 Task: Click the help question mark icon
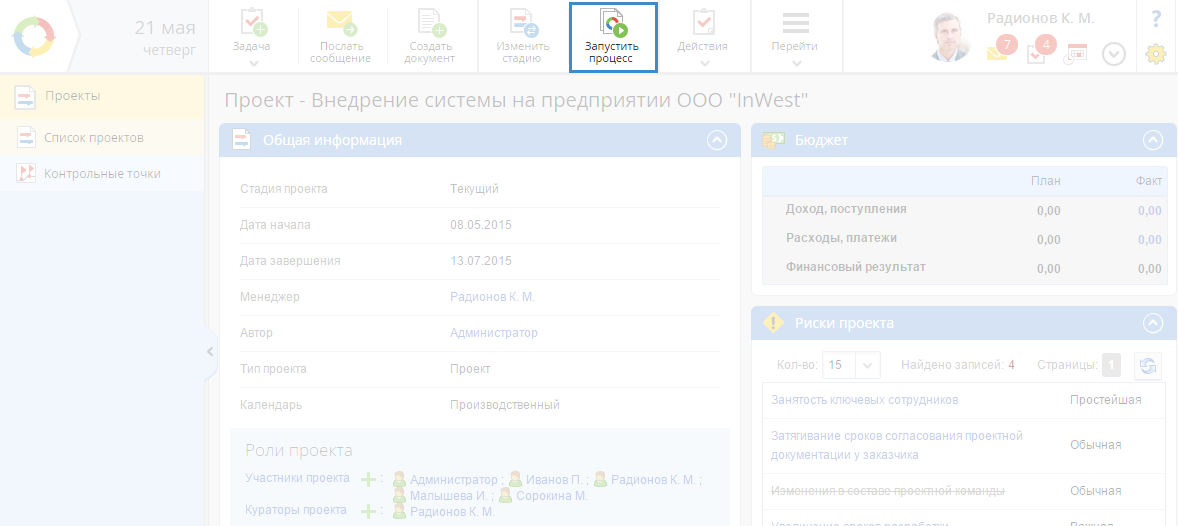click(x=1156, y=18)
